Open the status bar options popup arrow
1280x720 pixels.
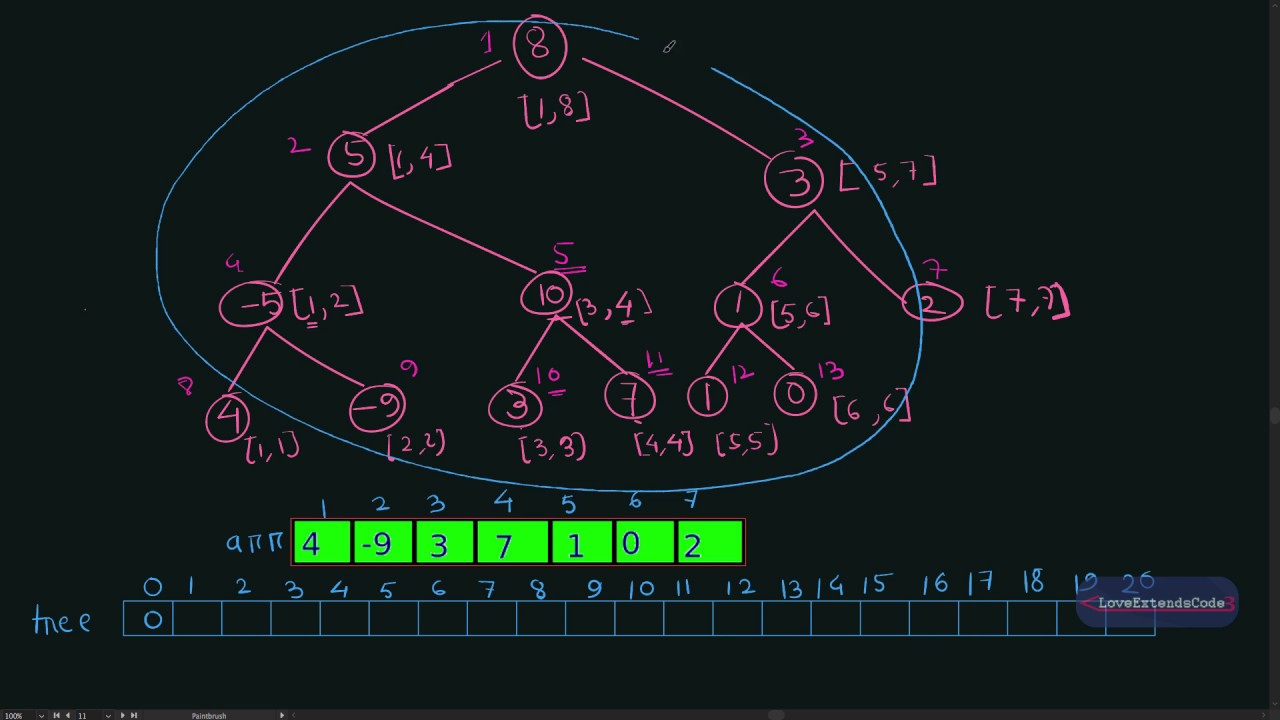[x=282, y=716]
